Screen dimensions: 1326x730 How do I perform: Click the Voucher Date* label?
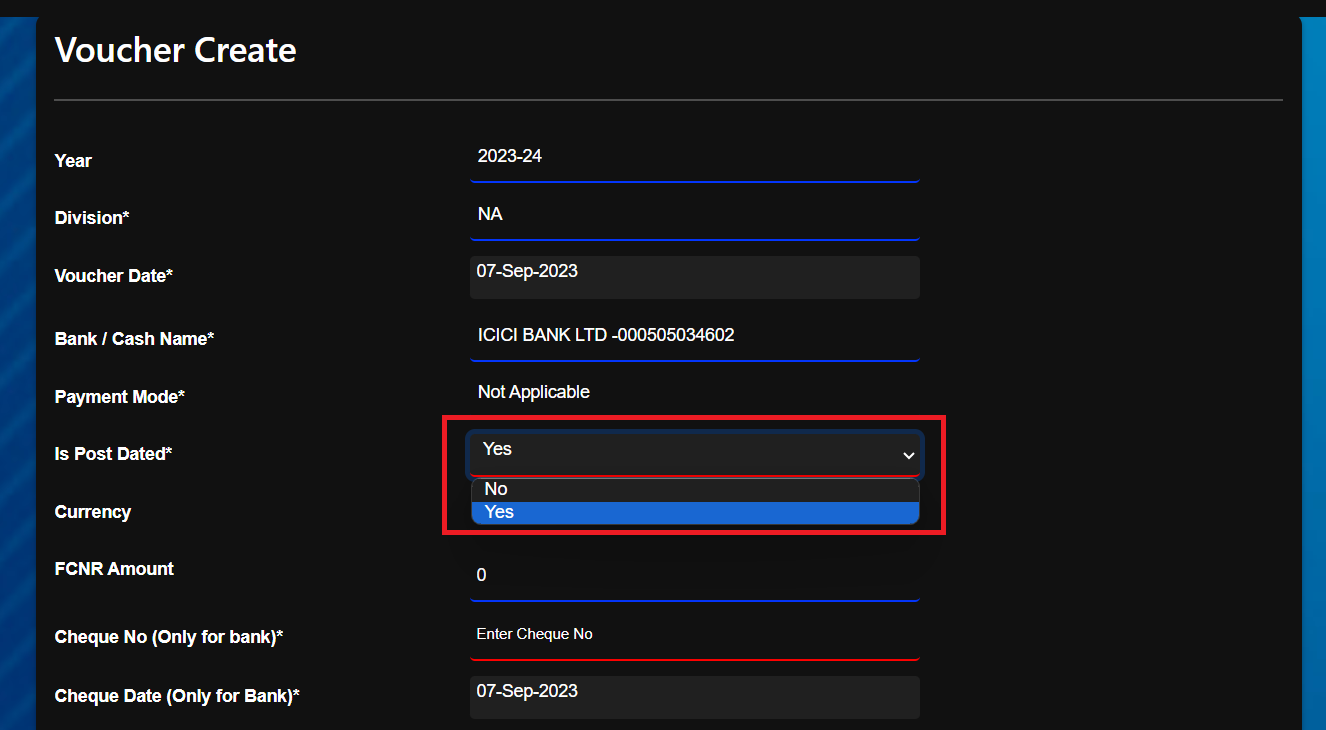coord(114,276)
